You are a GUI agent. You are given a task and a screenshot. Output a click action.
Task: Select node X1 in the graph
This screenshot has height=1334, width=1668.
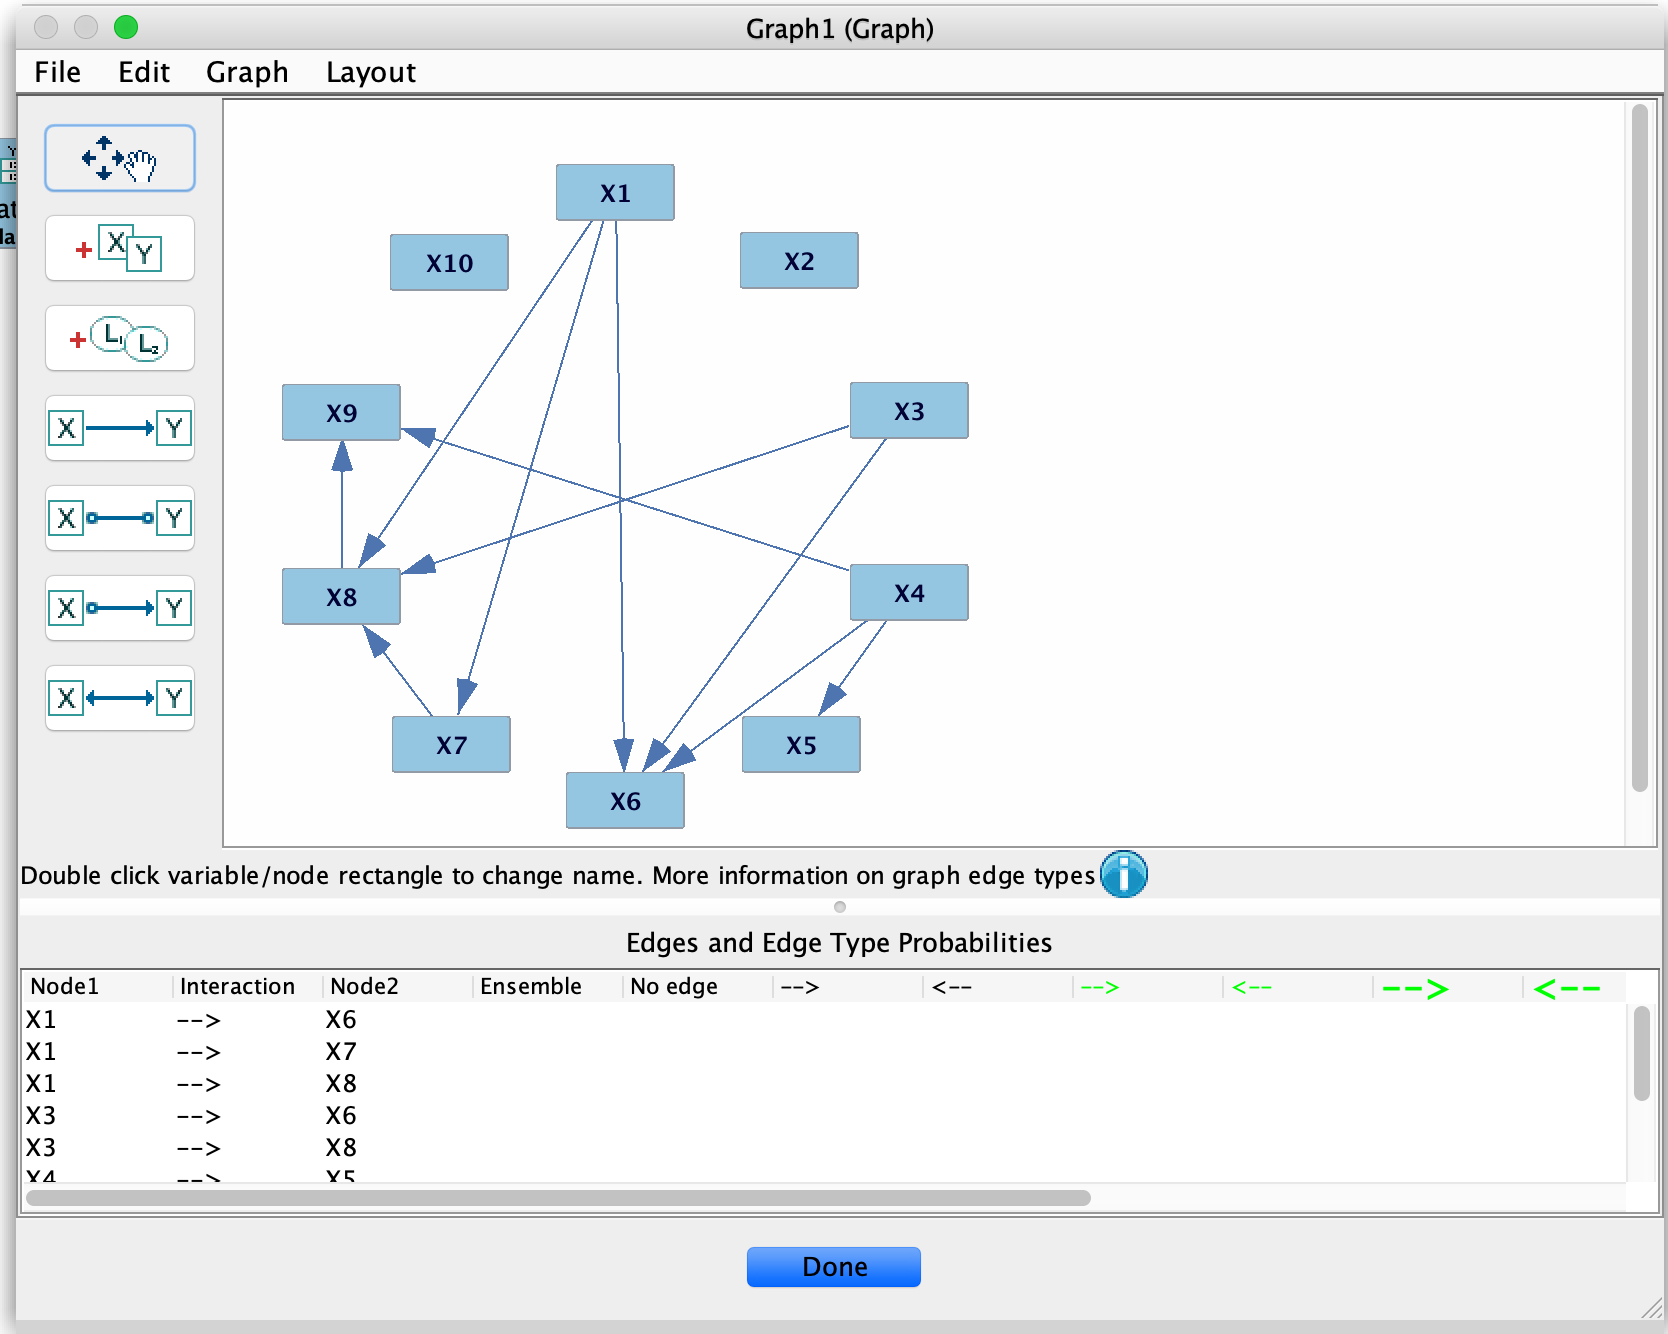[614, 192]
